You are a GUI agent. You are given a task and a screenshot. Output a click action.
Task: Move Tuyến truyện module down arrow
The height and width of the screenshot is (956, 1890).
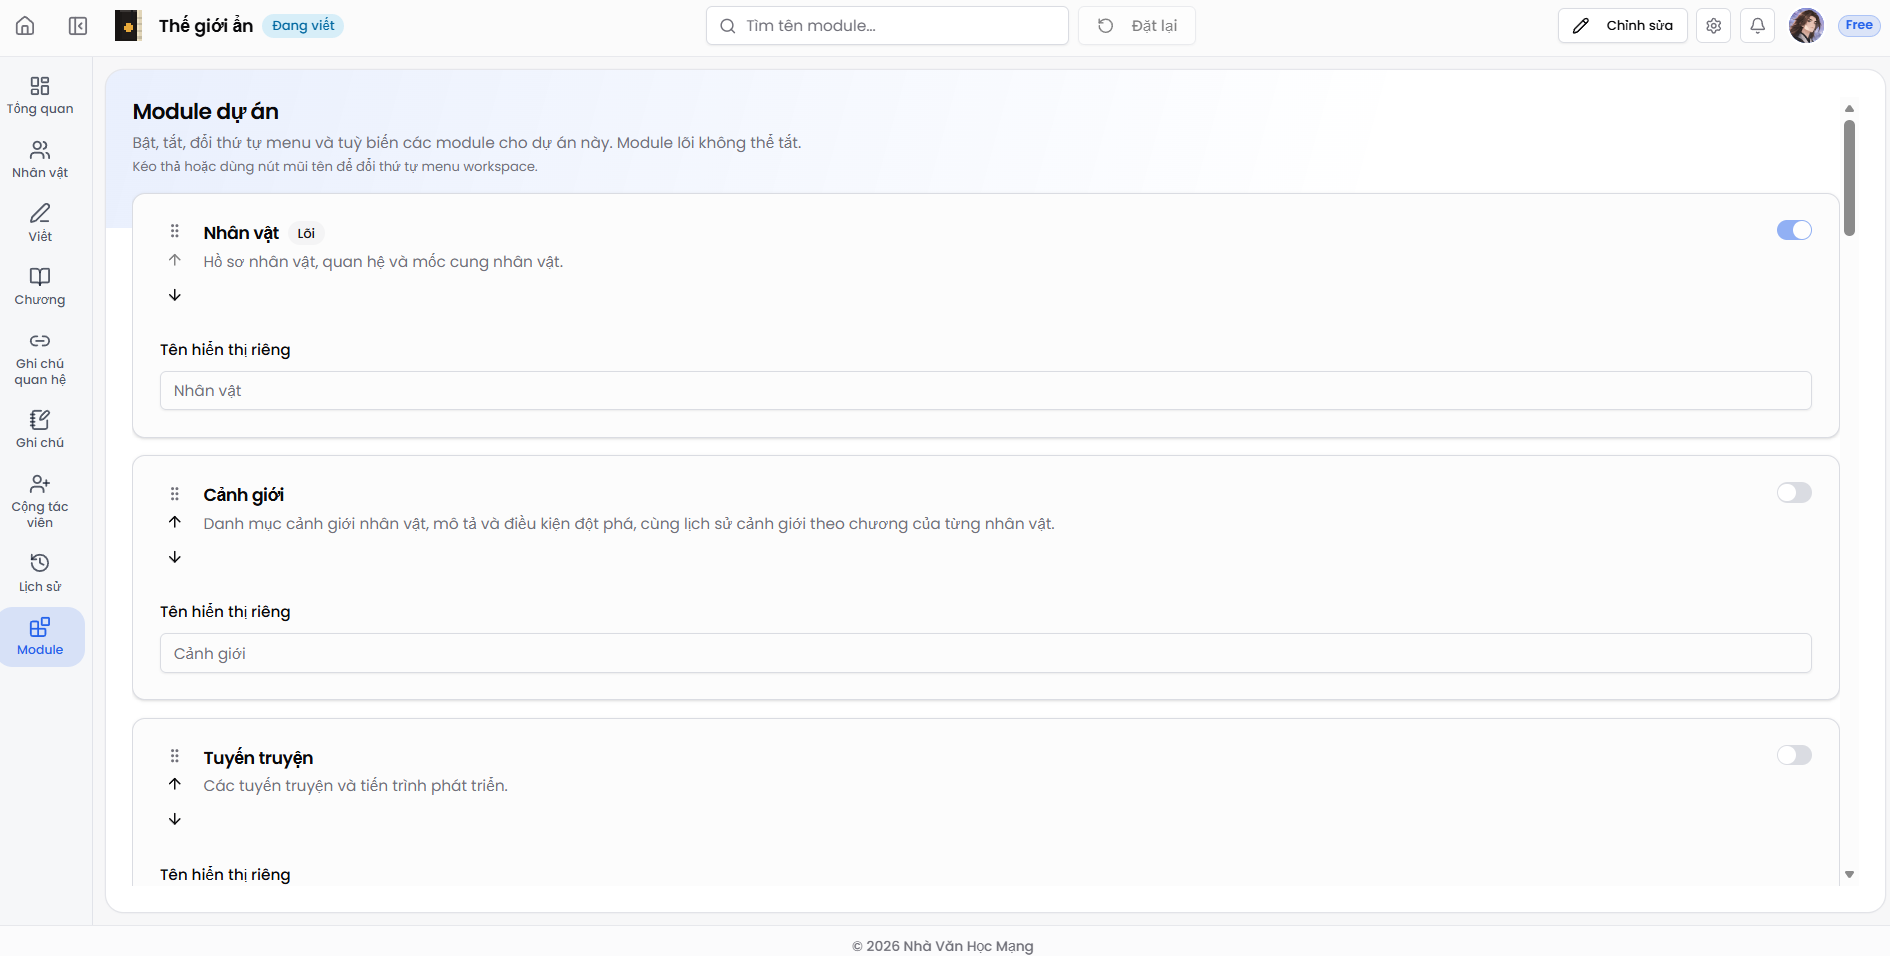click(175, 819)
